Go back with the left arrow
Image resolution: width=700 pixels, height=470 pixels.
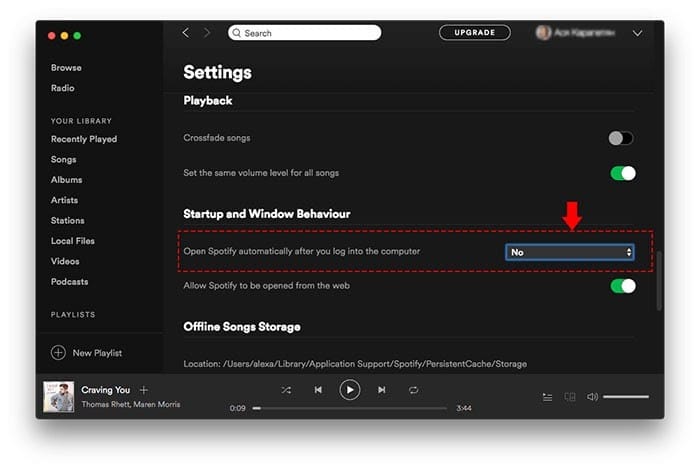[x=186, y=33]
